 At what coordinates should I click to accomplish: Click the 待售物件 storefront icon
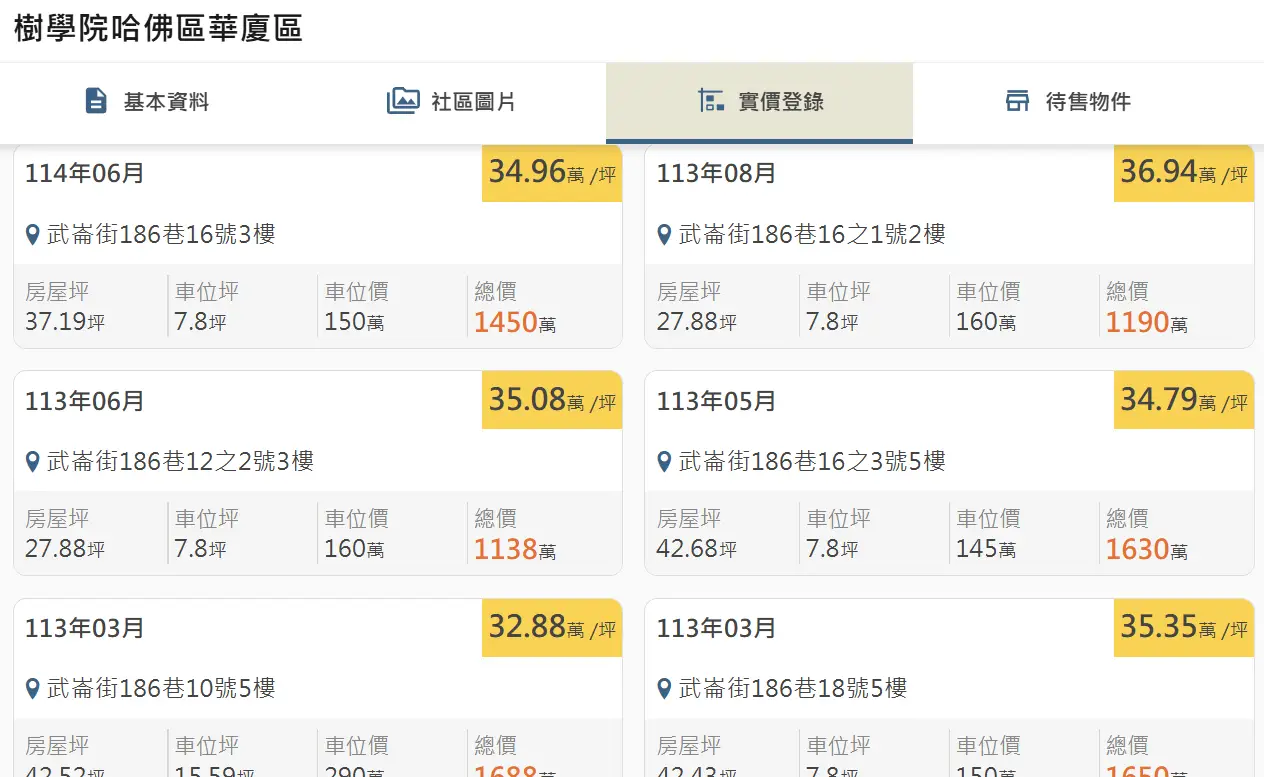pos(1017,101)
